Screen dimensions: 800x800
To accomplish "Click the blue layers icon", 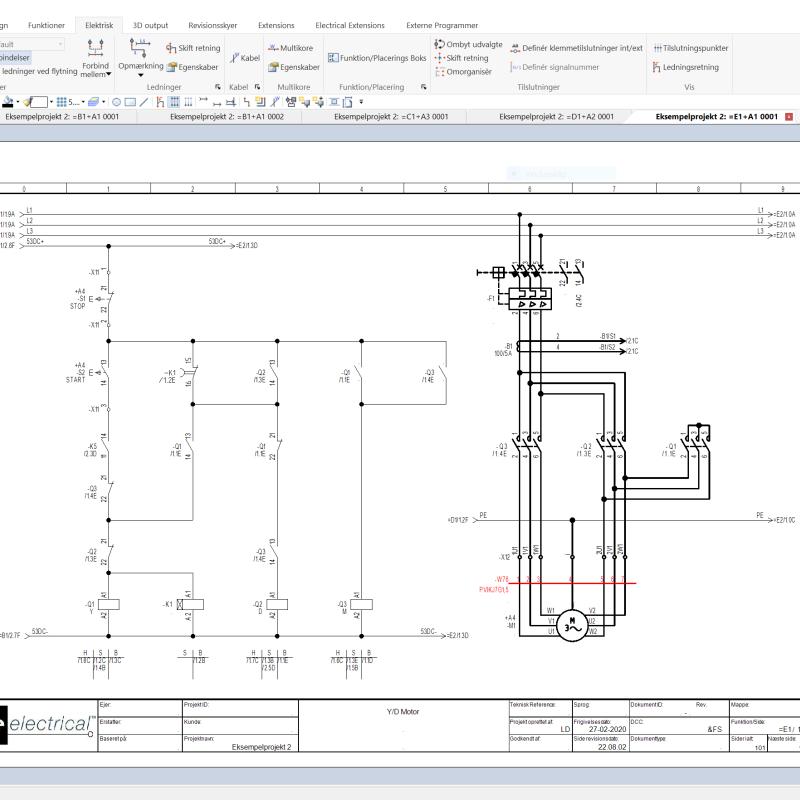I will (x=93, y=102).
